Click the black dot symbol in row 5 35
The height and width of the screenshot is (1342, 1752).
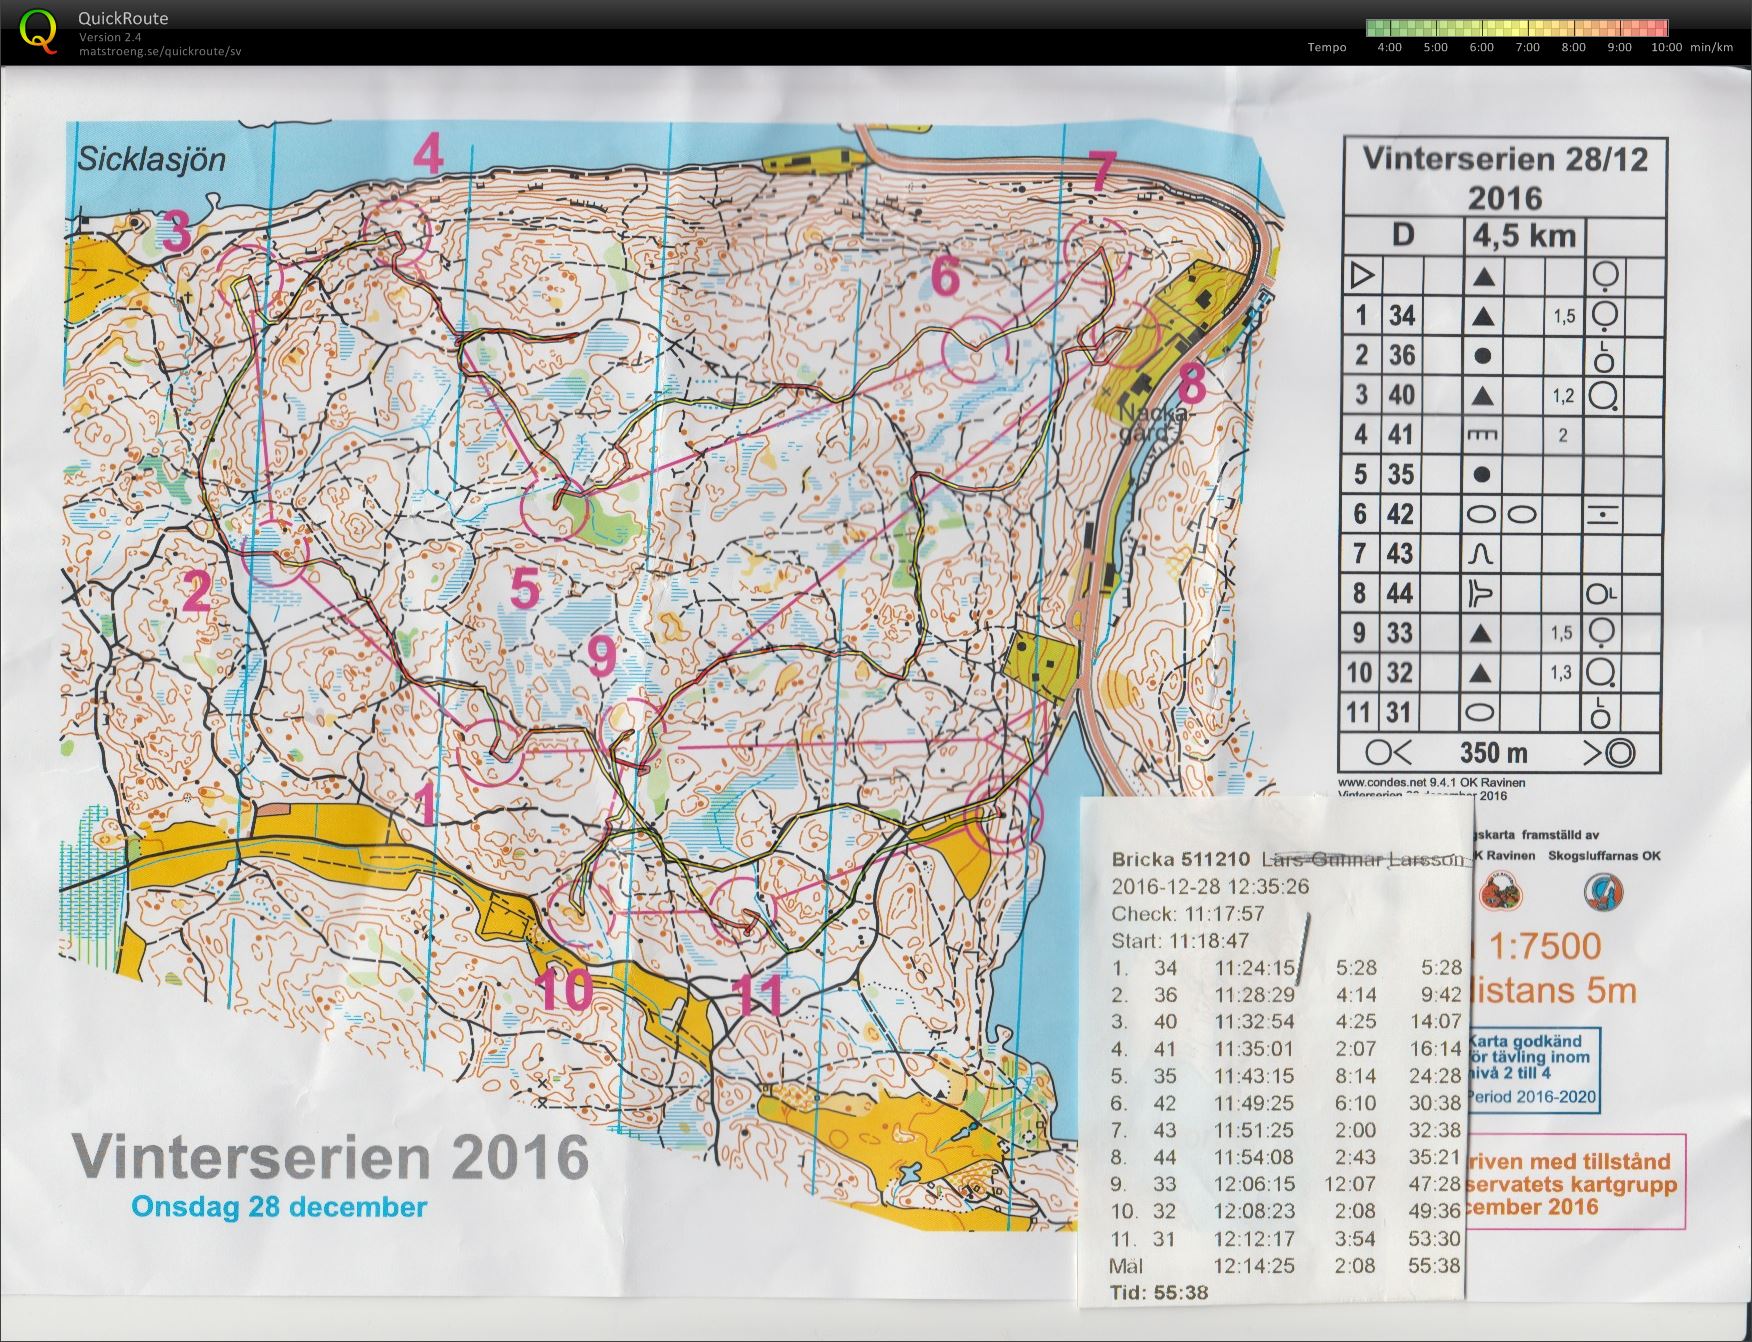[x=1483, y=474]
